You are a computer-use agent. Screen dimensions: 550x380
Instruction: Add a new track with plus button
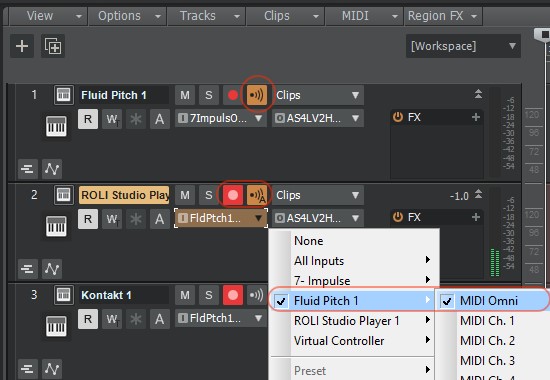(22, 46)
